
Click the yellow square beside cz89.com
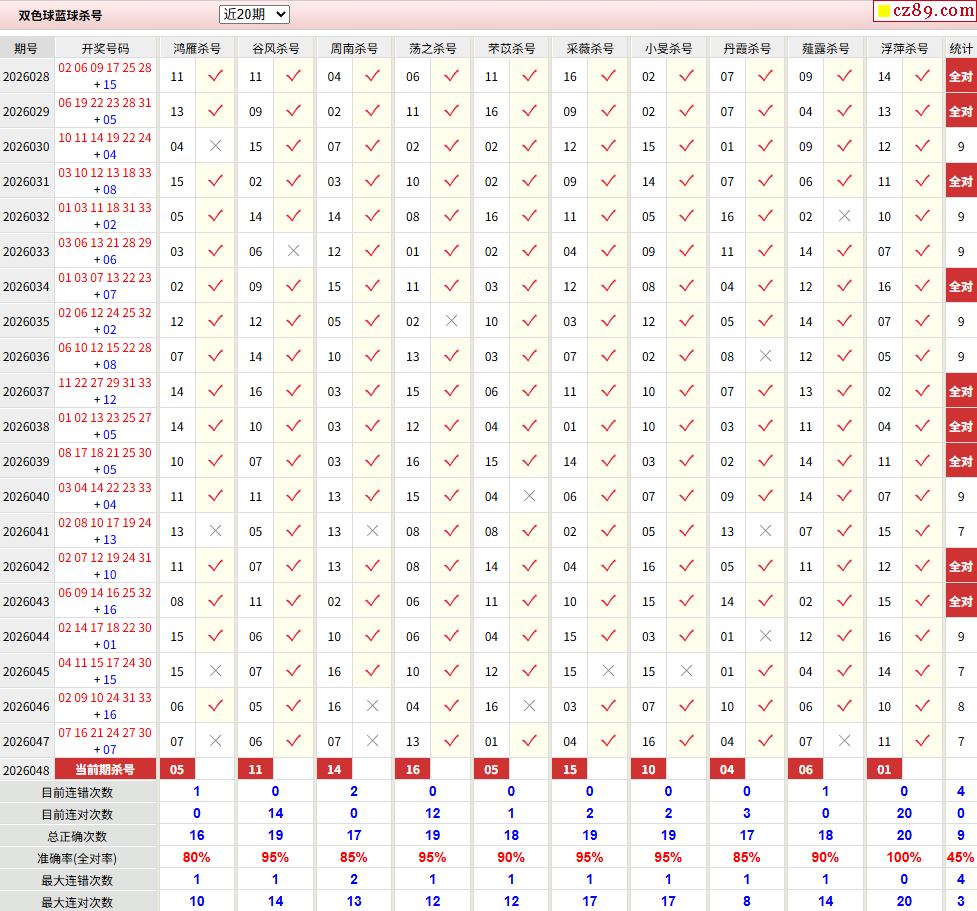click(x=883, y=12)
